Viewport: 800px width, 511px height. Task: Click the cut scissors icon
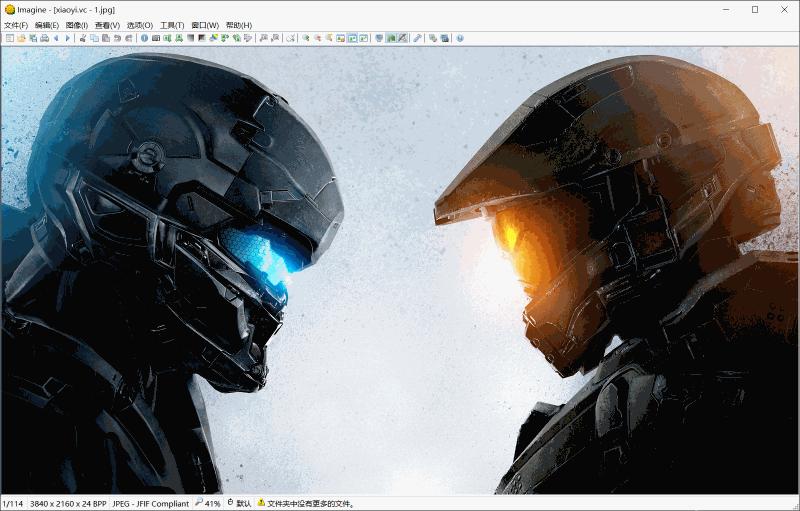[83, 38]
